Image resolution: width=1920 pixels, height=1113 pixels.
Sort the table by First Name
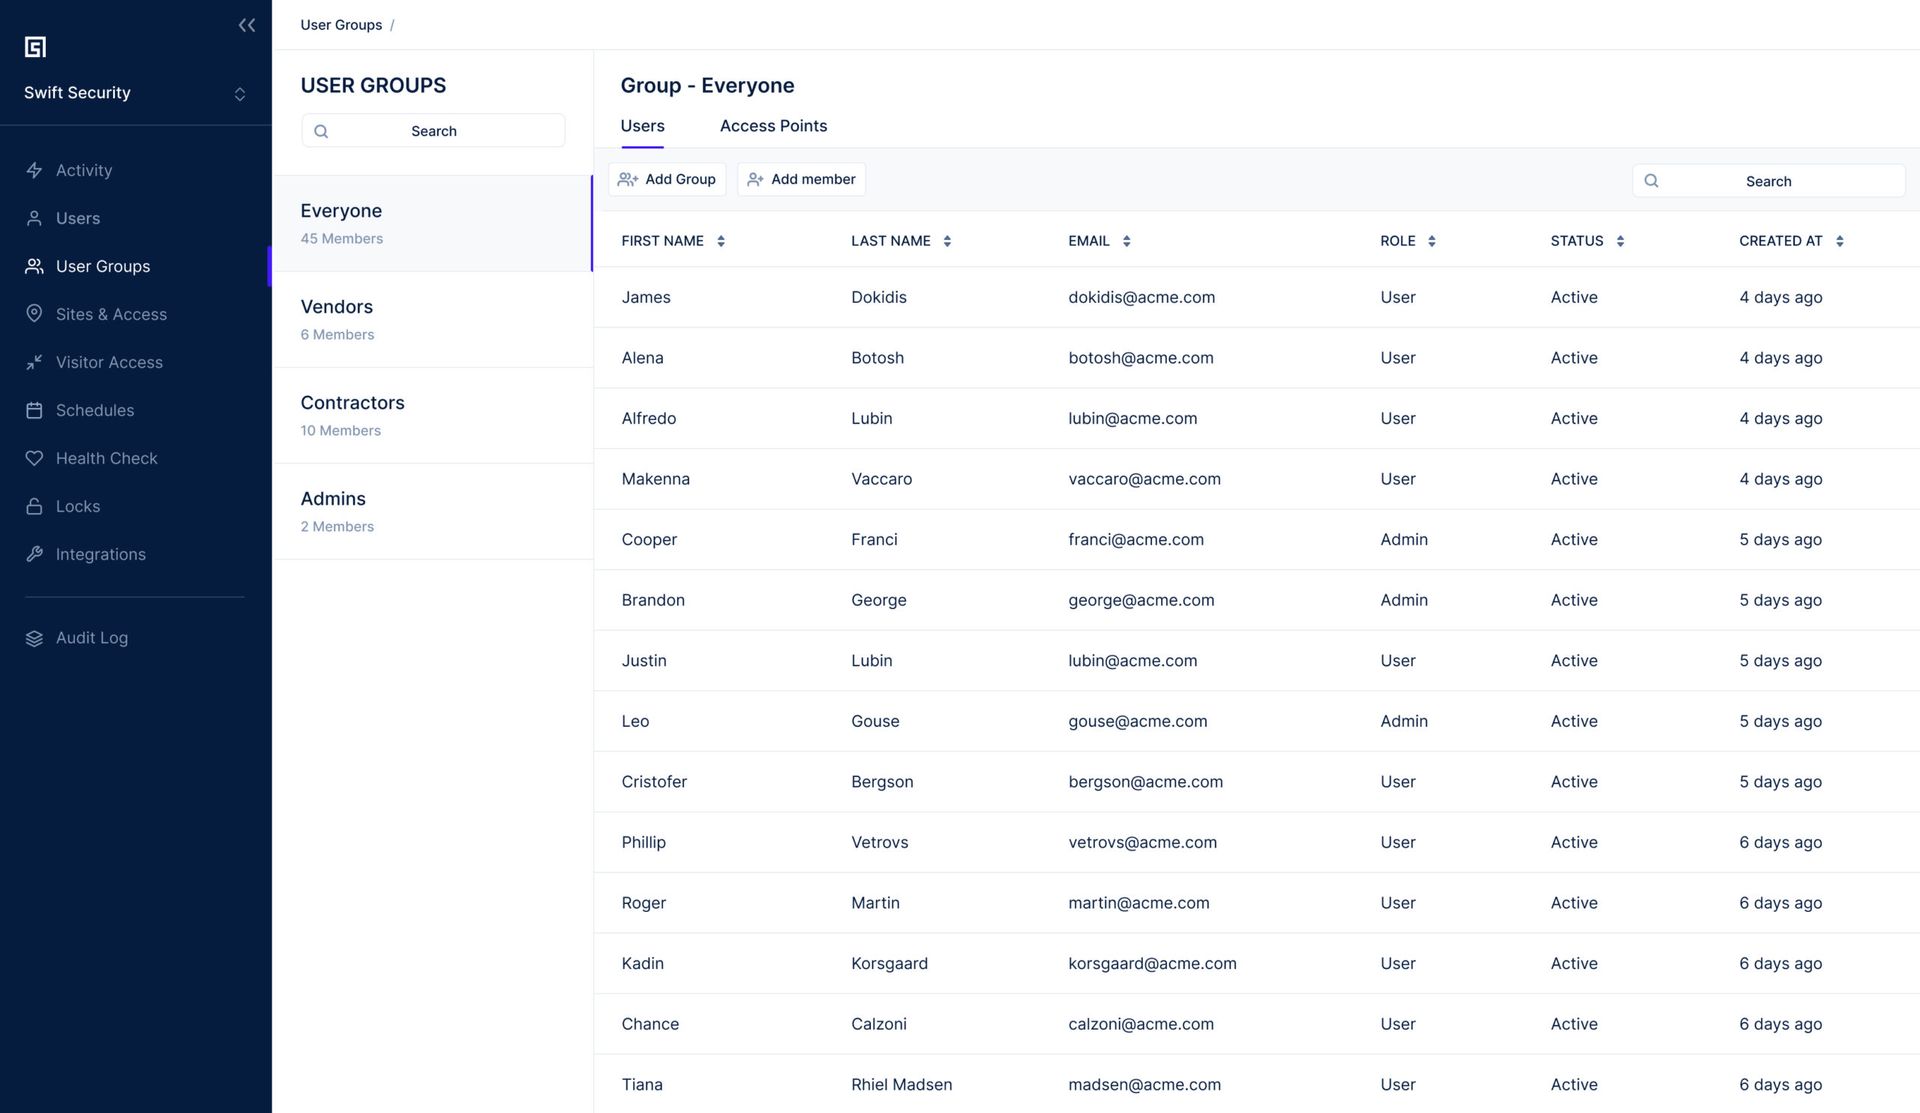click(720, 241)
